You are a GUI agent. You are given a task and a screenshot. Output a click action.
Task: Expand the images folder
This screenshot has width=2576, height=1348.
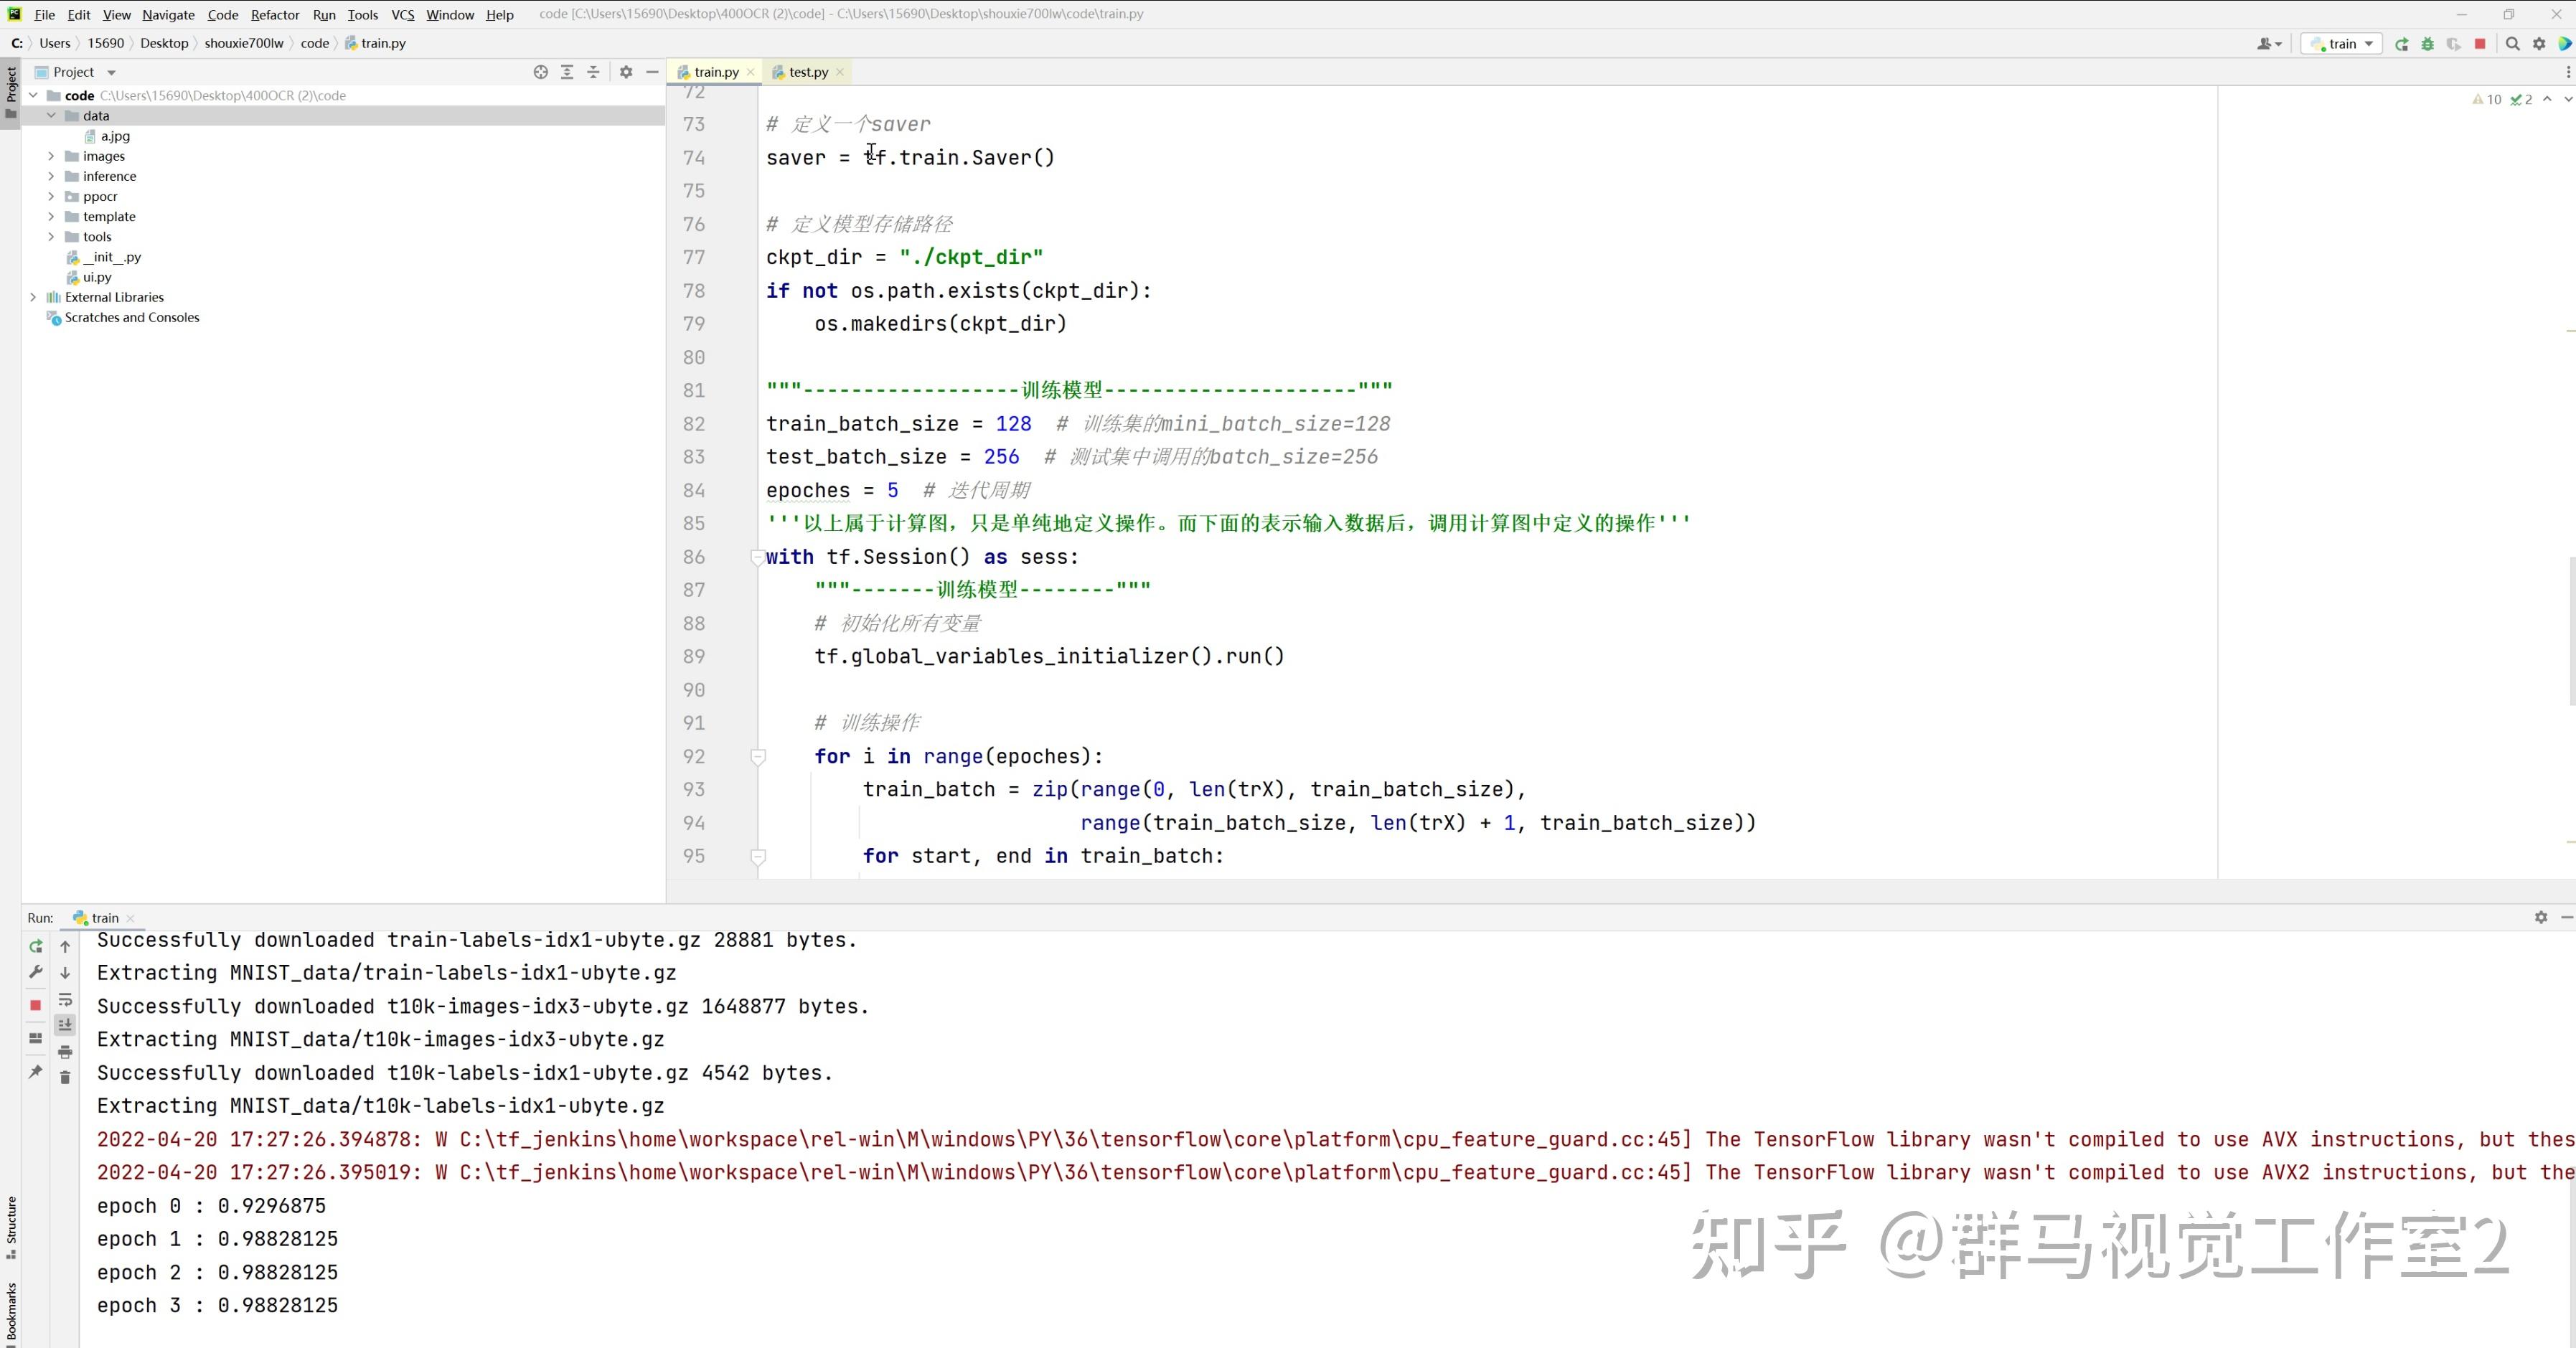point(50,156)
